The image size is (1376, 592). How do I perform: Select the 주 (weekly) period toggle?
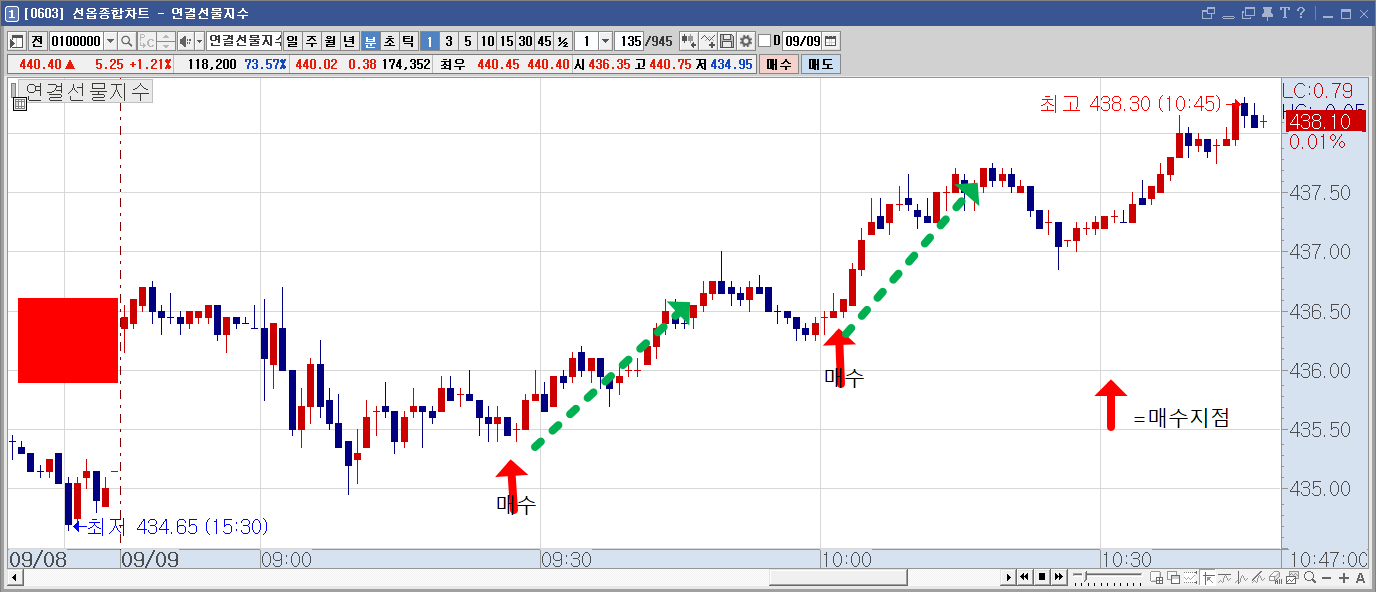(311, 41)
